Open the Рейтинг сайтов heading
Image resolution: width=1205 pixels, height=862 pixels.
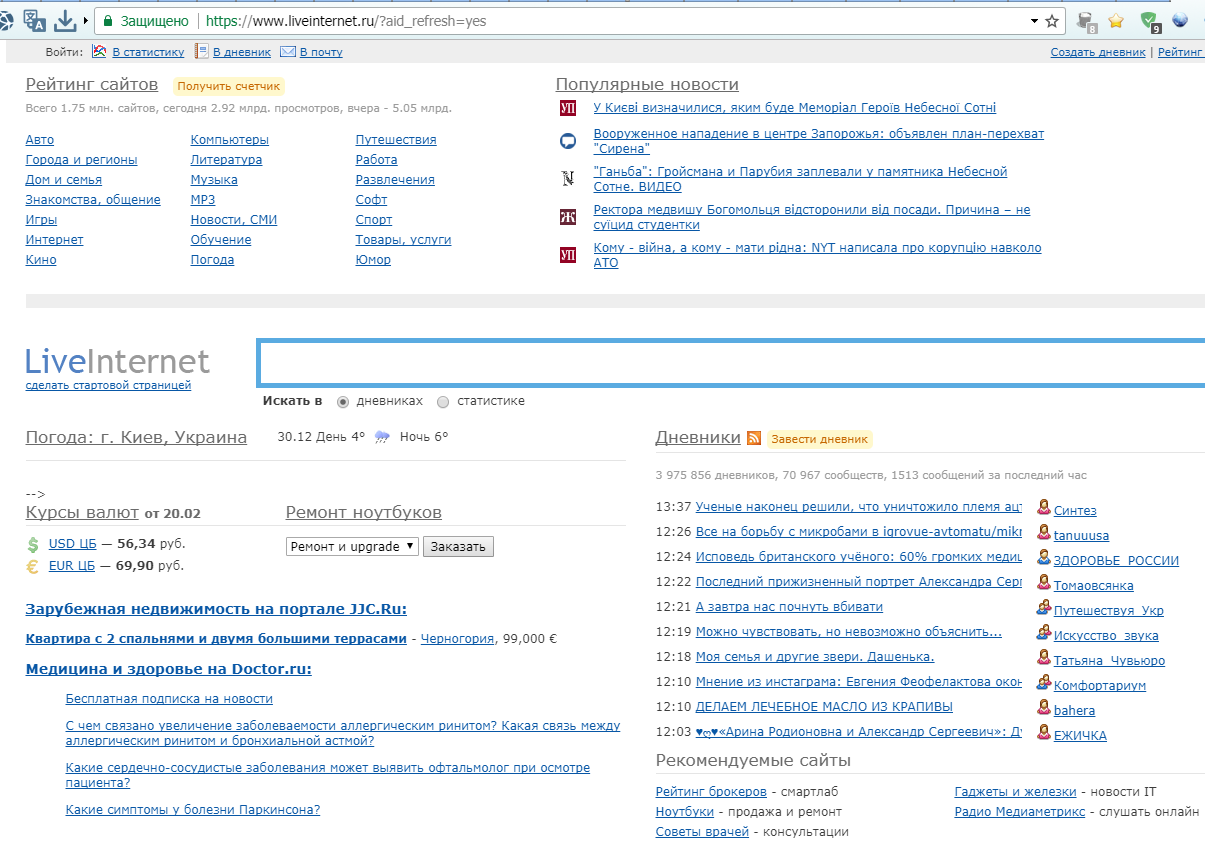pyautogui.click(x=92, y=85)
